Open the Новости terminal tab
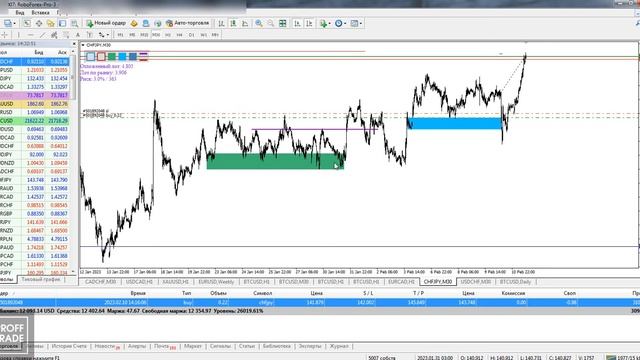Screen dimensions: 640x360 tap(105, 346)
